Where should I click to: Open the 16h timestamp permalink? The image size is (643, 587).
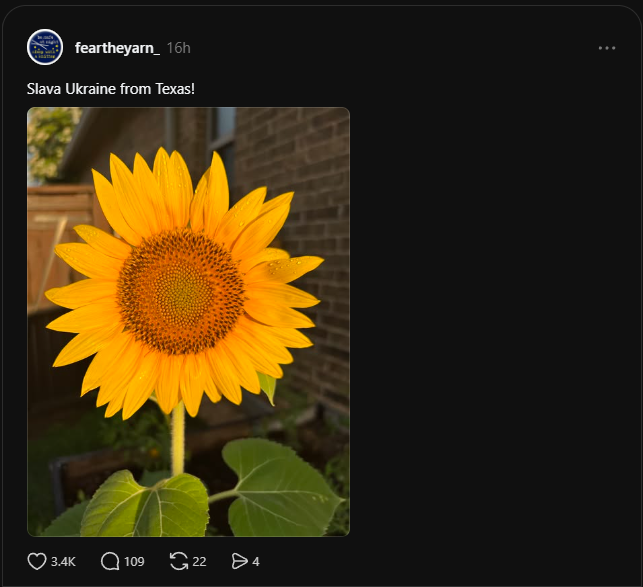point(178,48)
